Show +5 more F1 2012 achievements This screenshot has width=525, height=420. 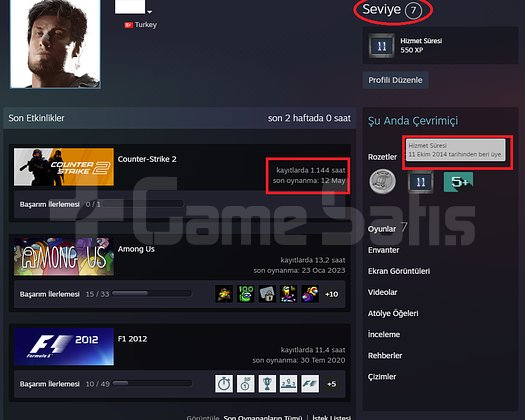(331, 384)
